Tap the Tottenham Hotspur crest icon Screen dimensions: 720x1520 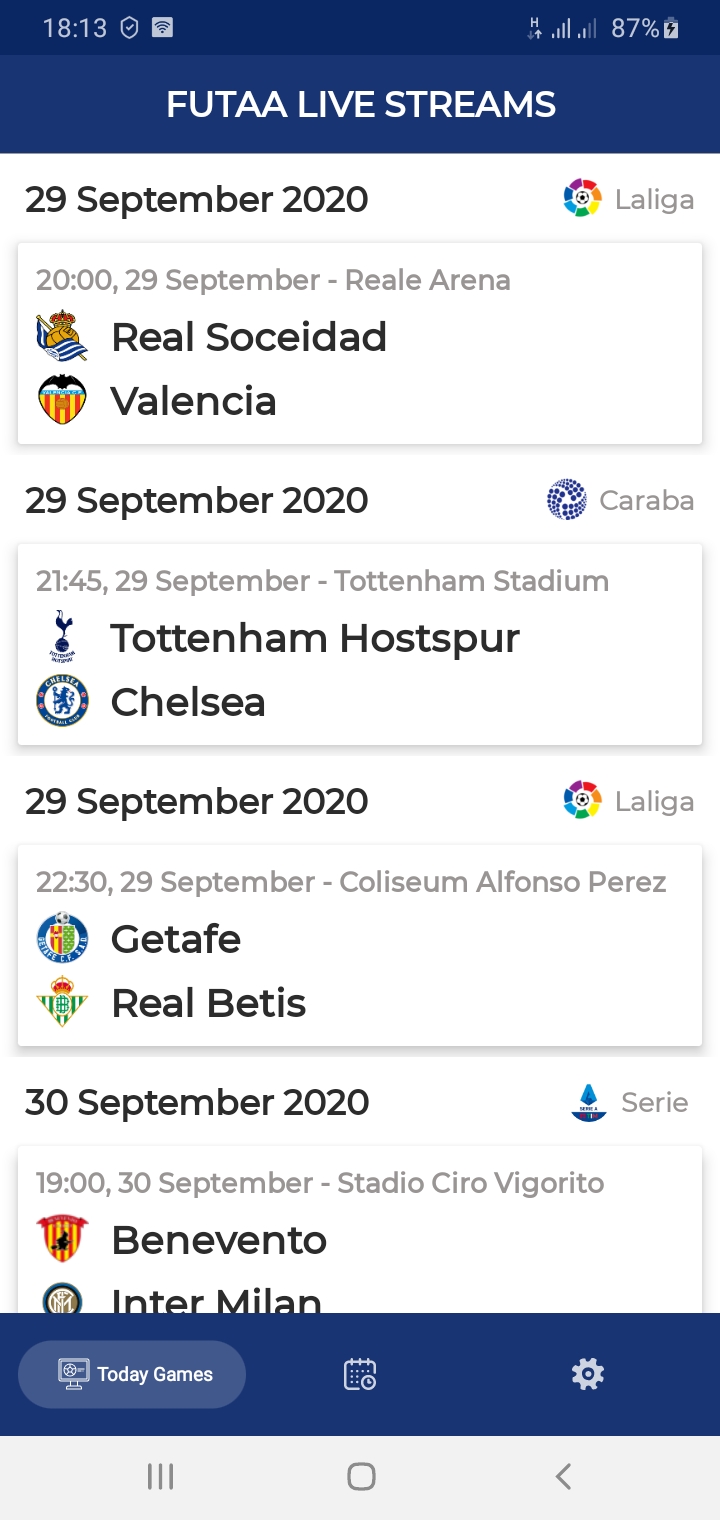point(62,637)
